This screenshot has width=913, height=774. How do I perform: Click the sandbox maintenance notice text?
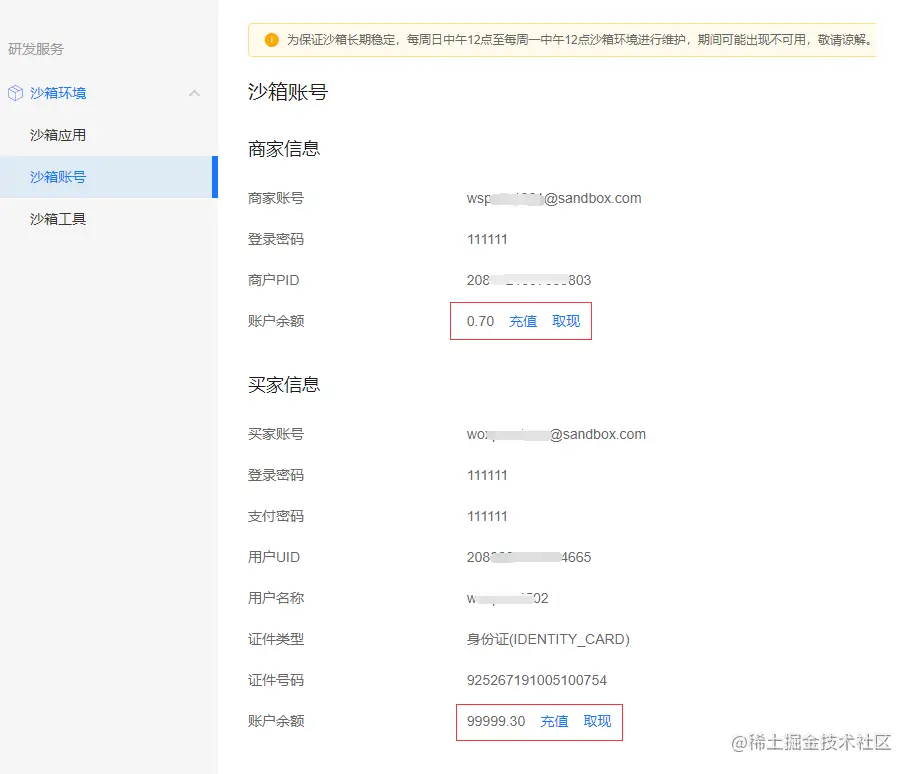click(580, 40)
